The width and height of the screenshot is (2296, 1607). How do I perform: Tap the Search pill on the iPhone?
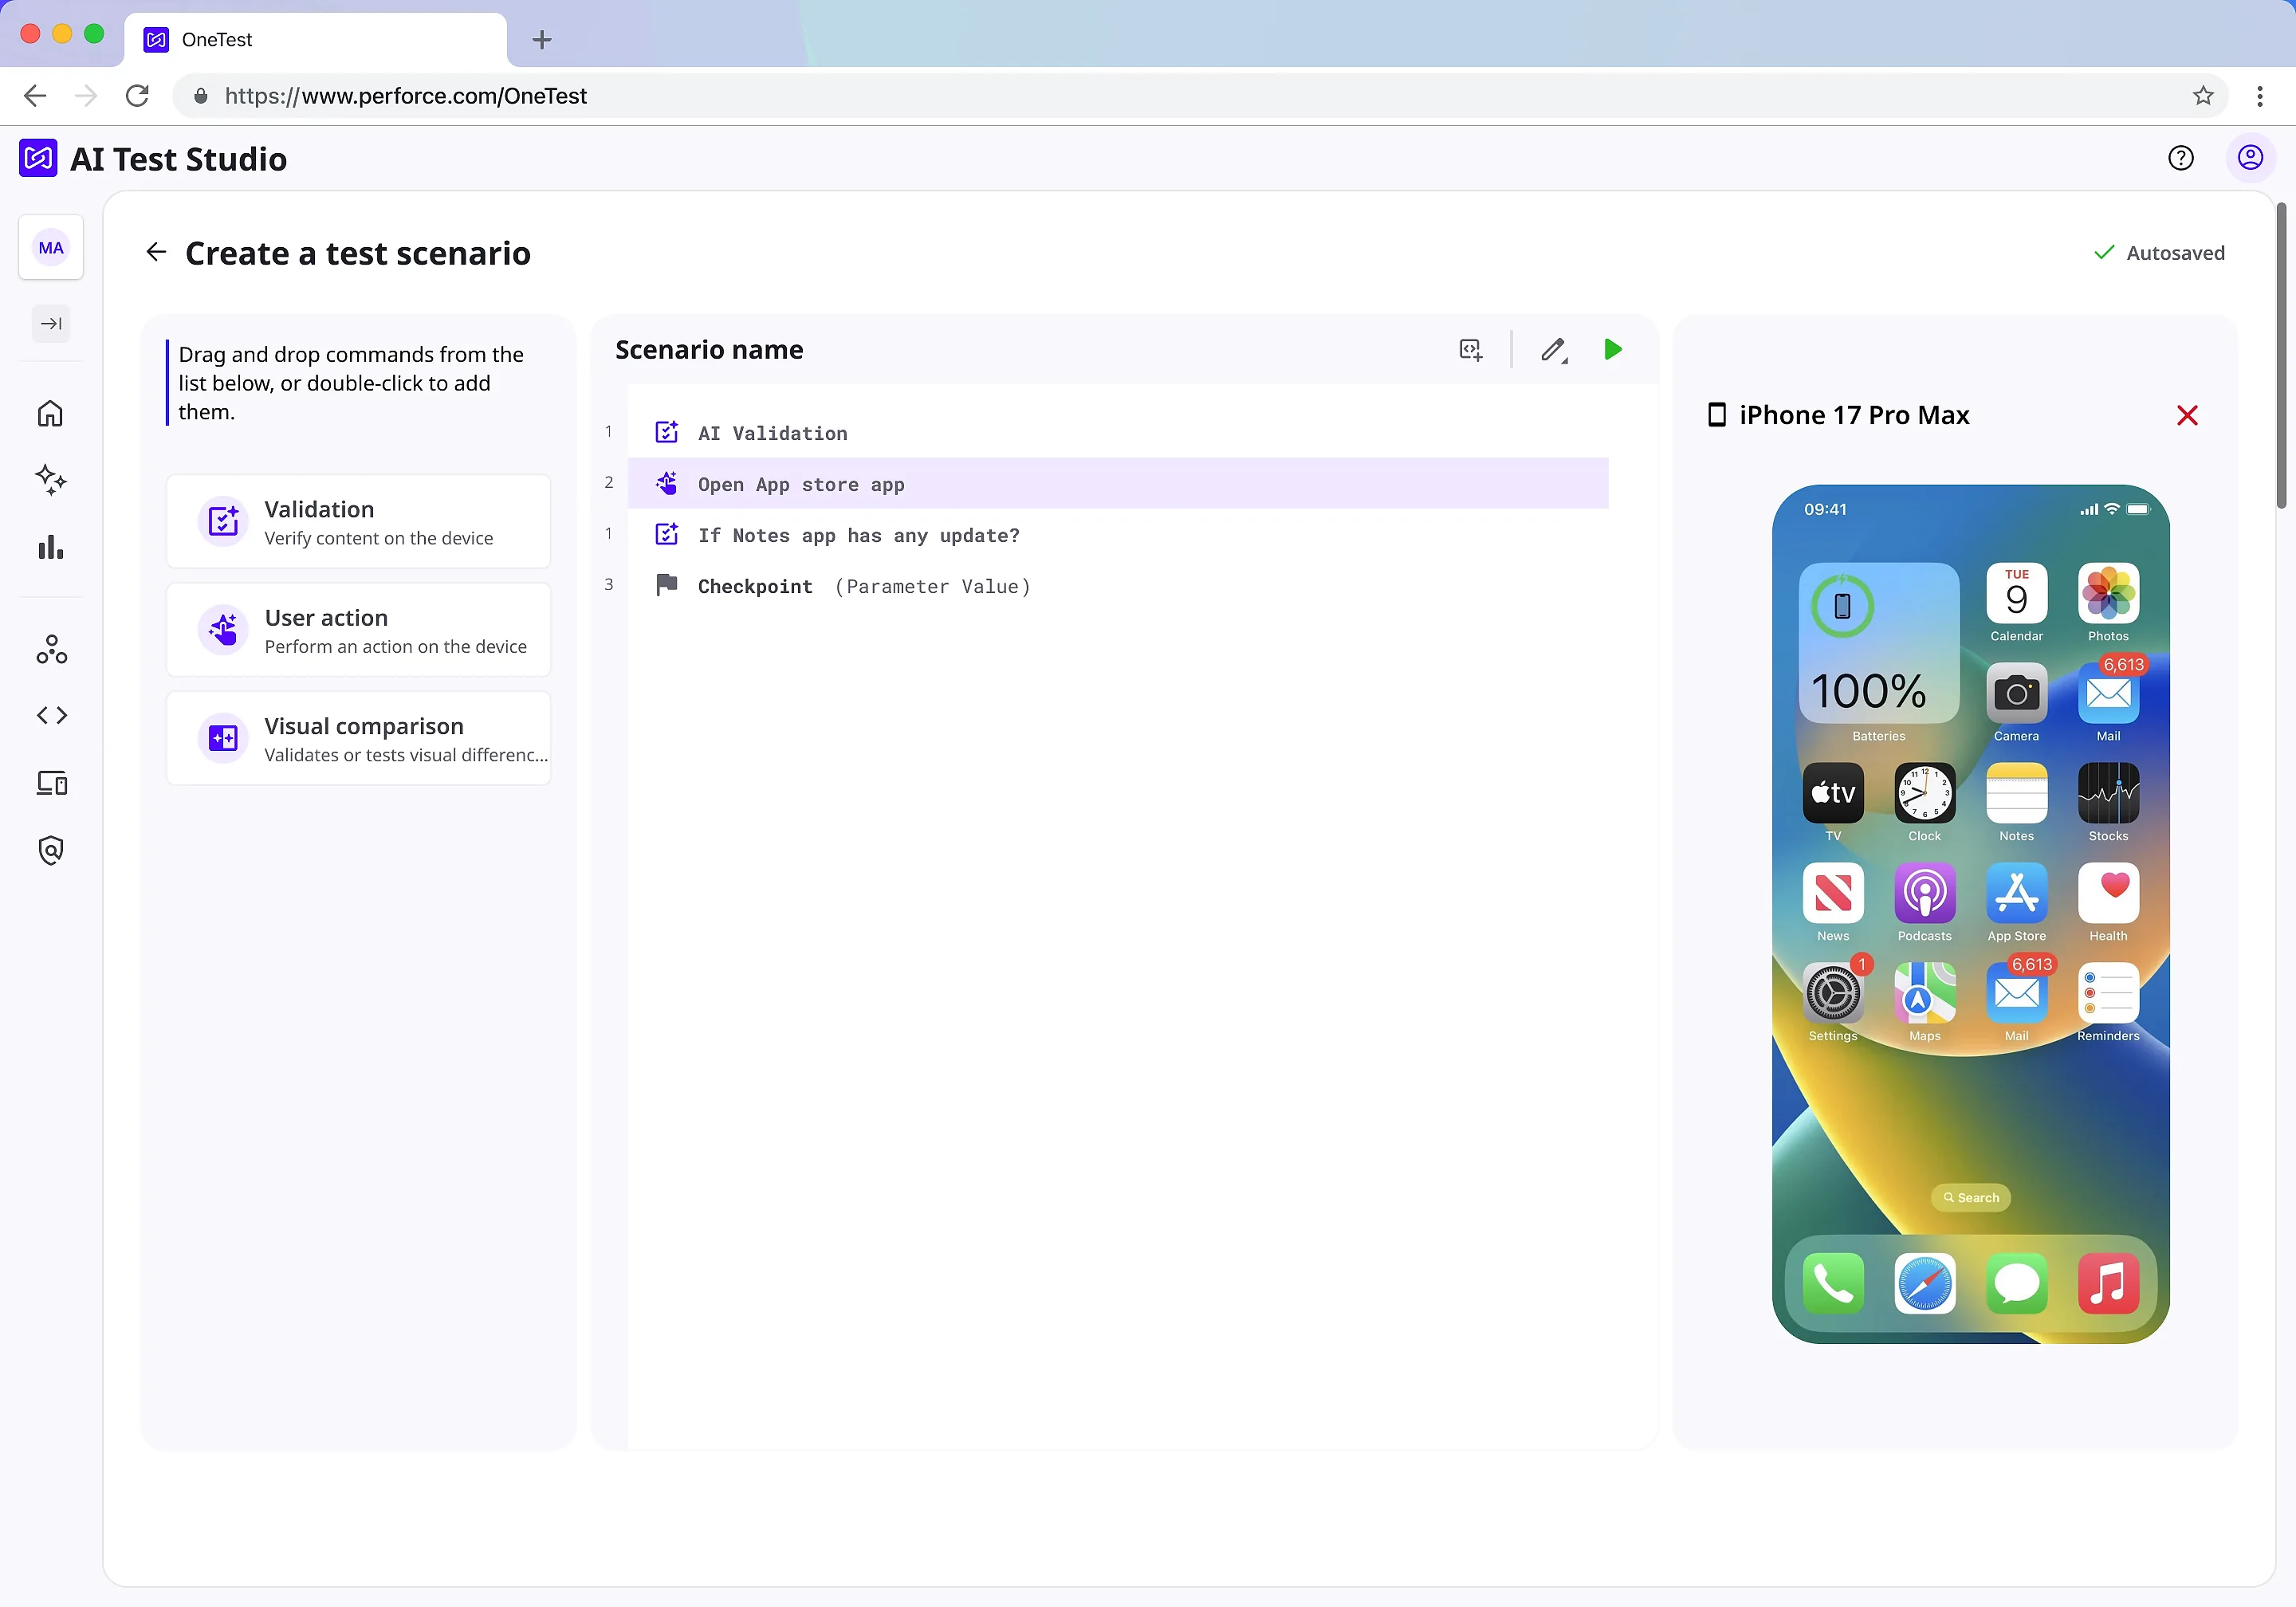(1970, 1197)
